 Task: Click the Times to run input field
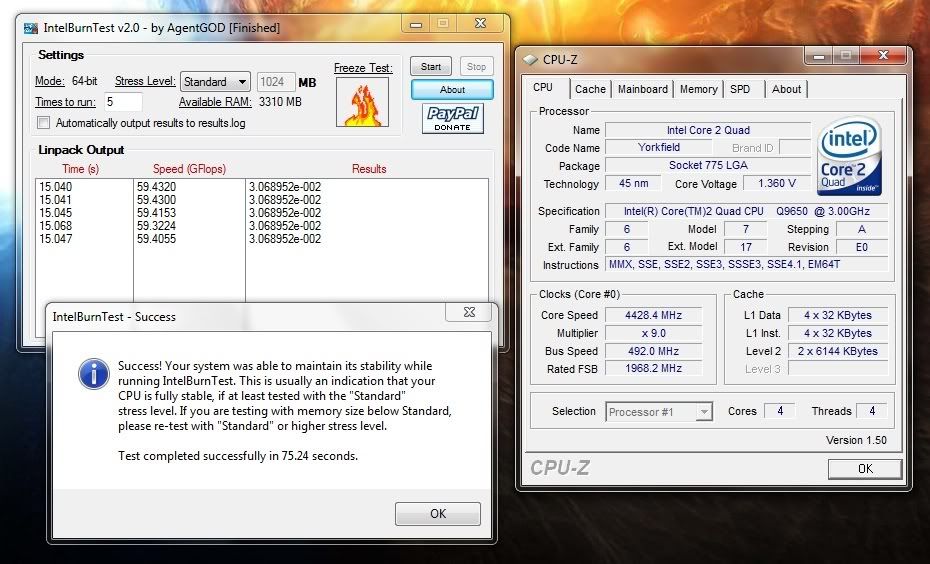(123, 102)
